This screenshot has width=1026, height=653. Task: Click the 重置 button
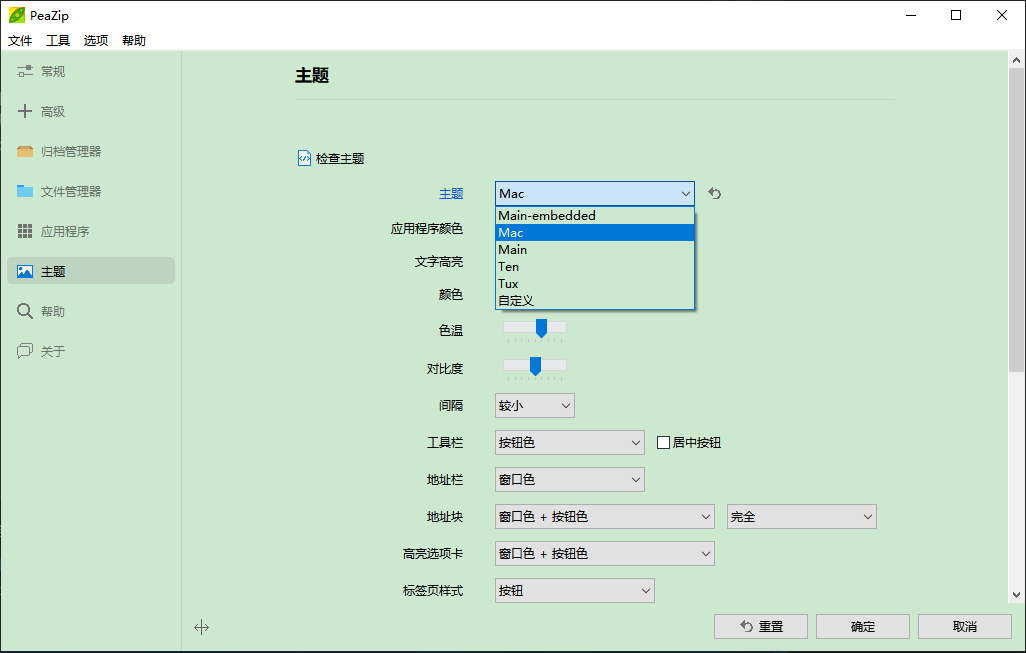click(x=761, y=626)
